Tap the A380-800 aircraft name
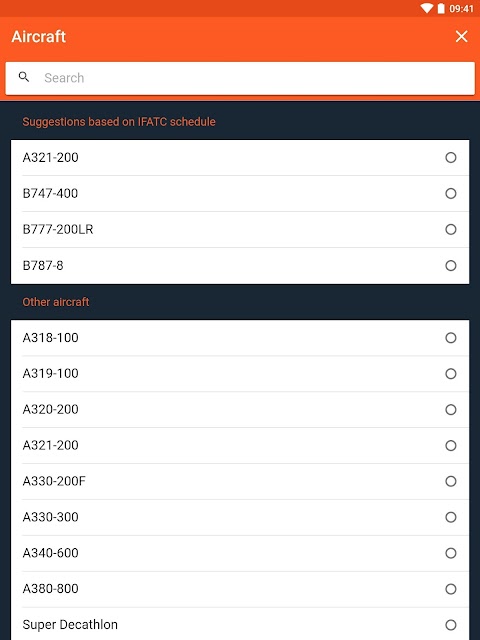Viewport: 480px width, 640px height. click(50, 589)
